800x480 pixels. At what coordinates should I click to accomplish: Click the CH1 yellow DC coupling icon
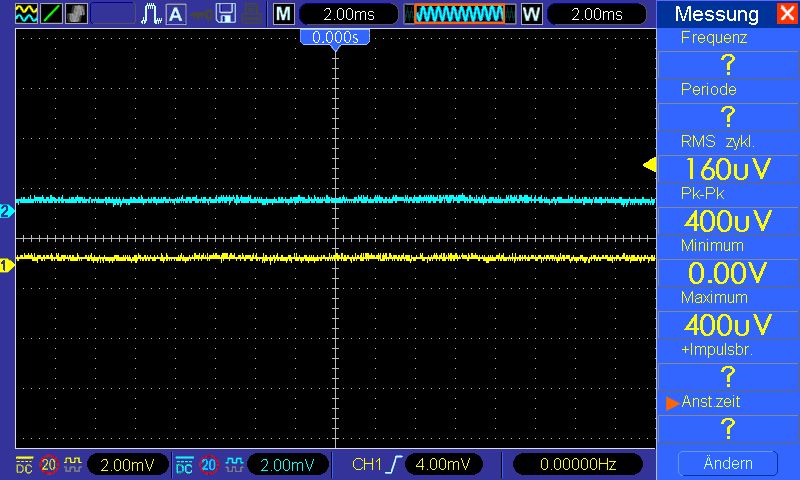coord(24,465)
